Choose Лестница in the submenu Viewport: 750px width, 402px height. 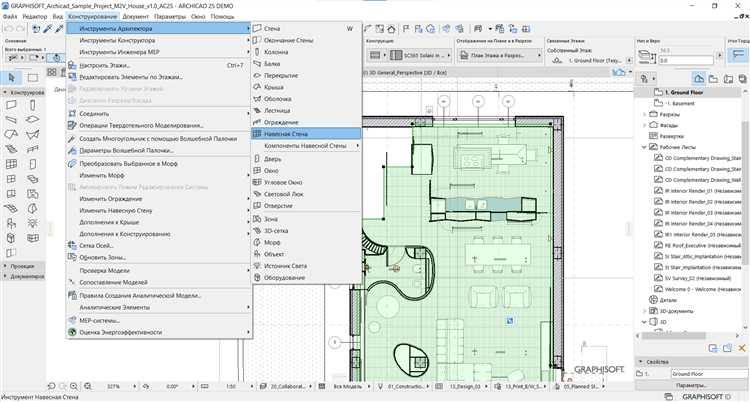(x=306, y=111)
